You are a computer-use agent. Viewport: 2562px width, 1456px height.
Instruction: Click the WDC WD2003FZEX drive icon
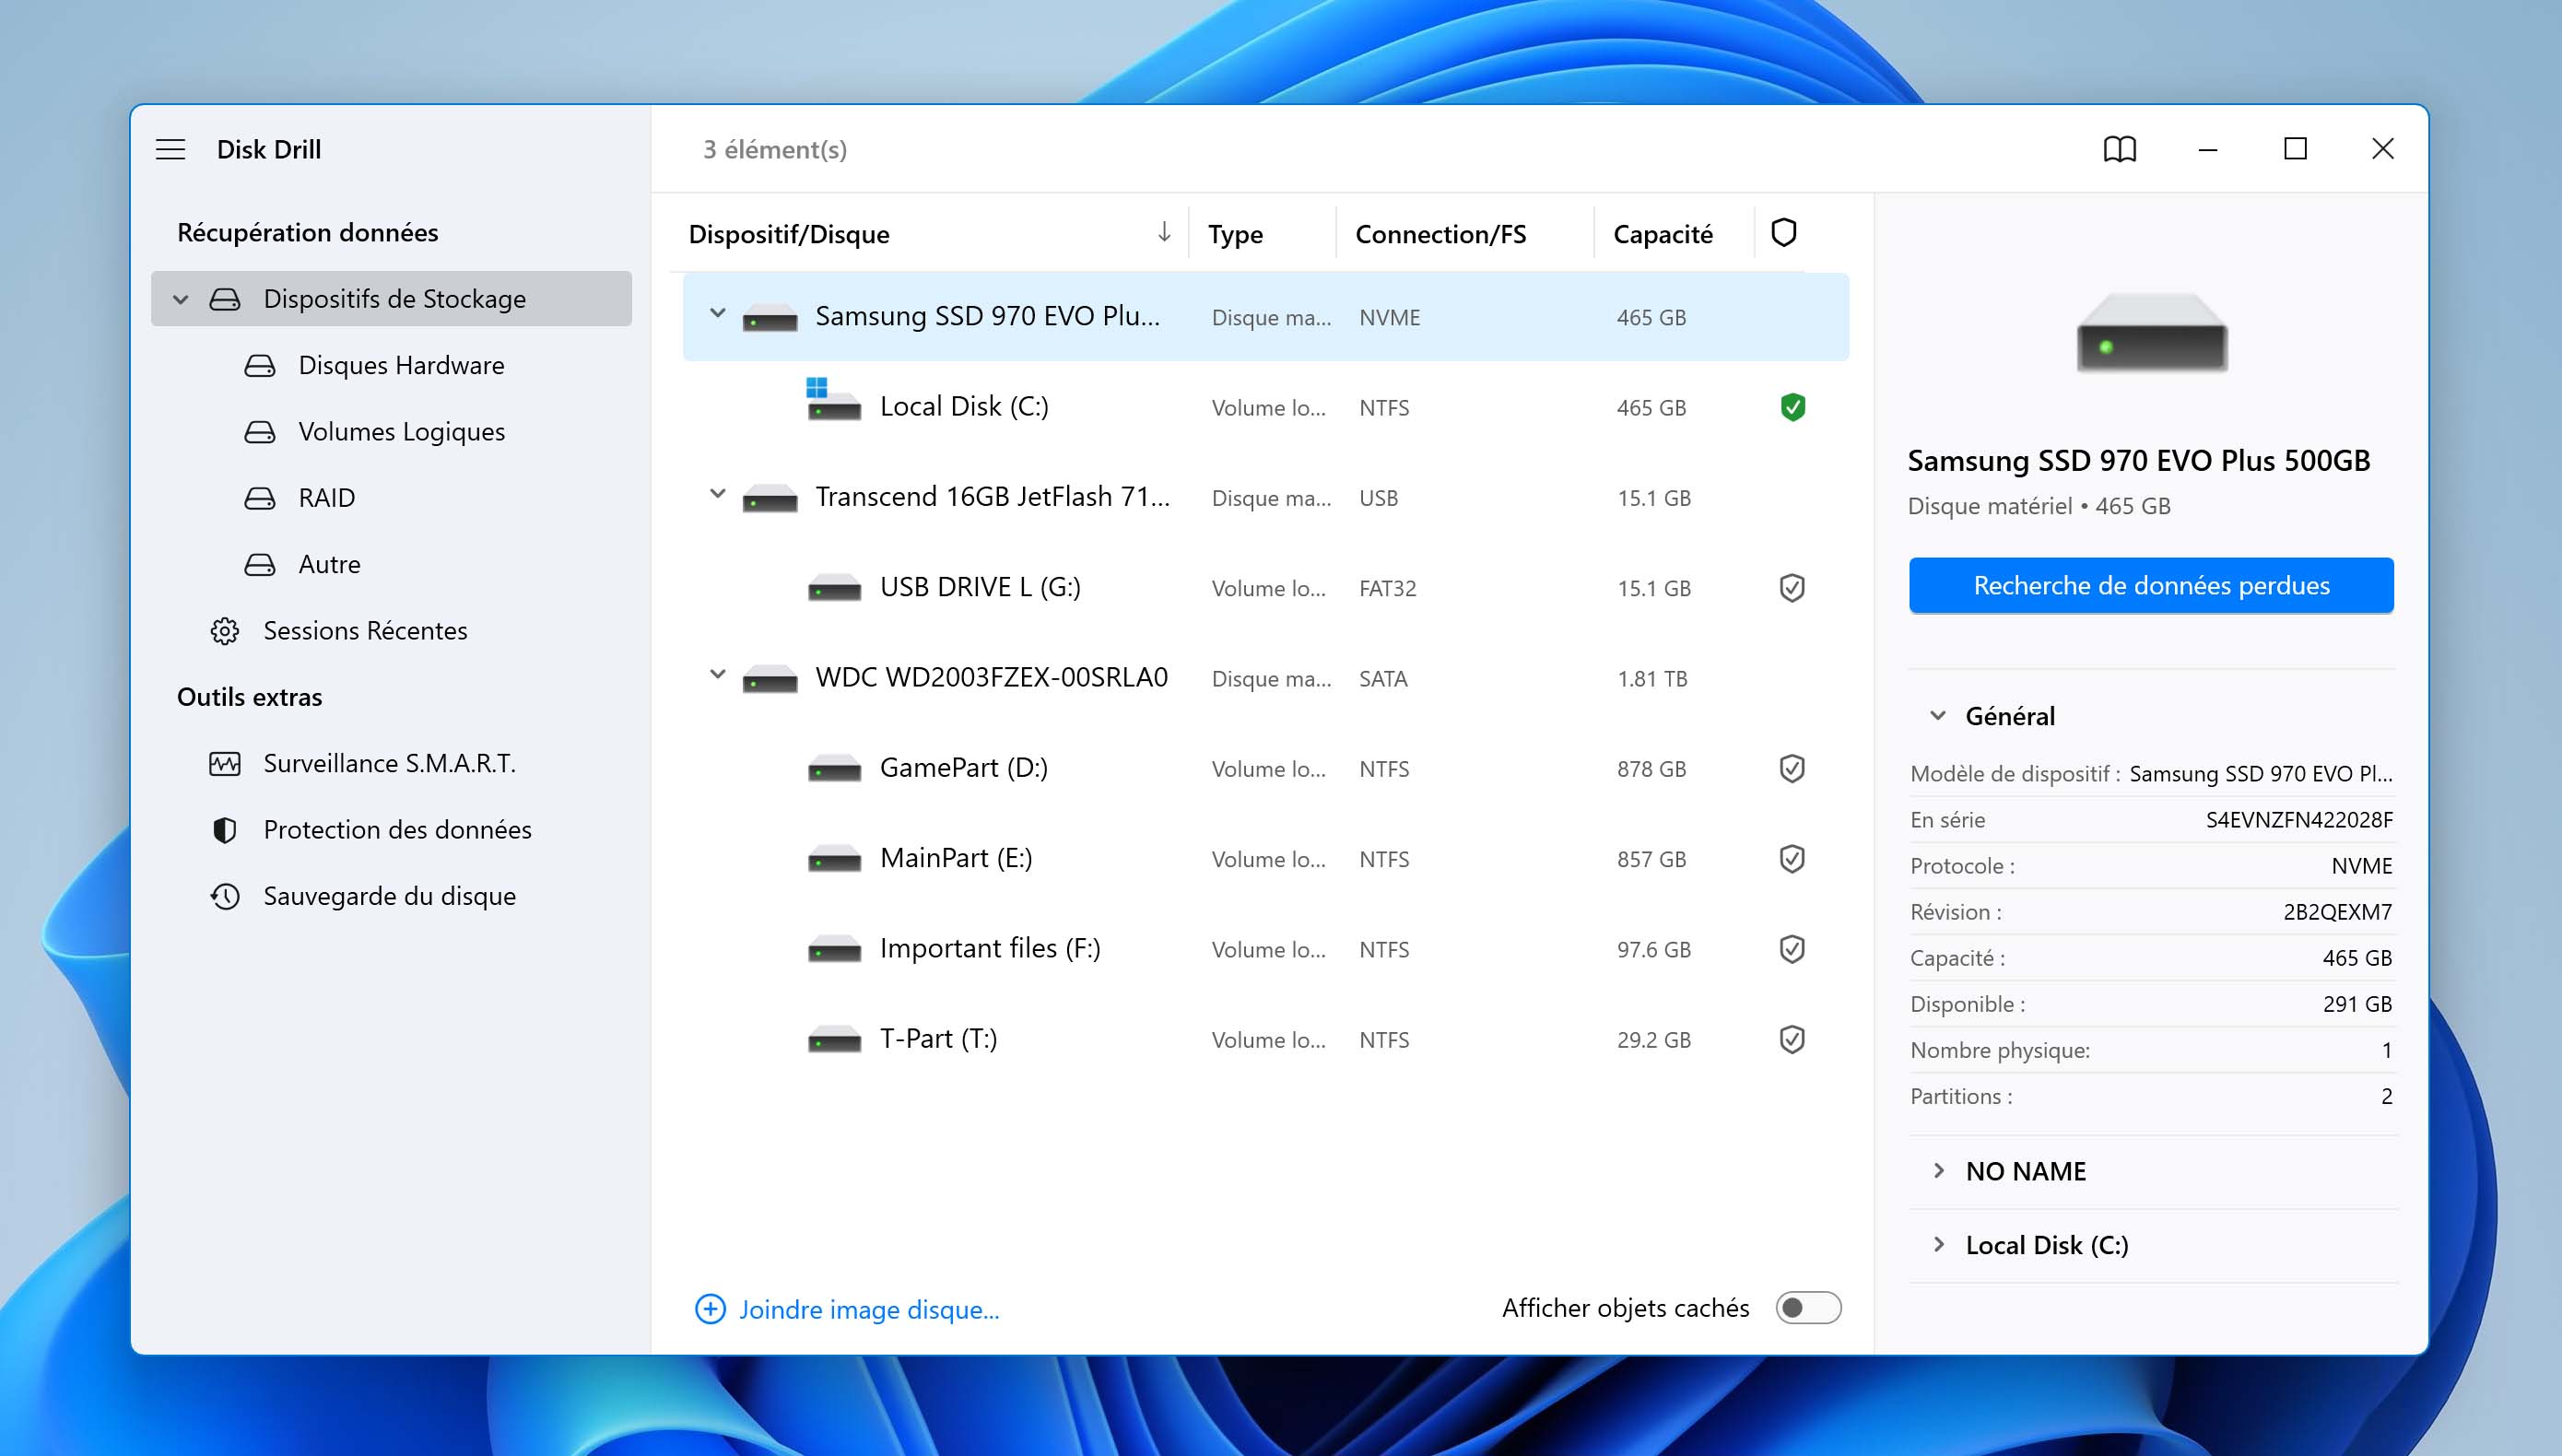(x=770, y=679)
